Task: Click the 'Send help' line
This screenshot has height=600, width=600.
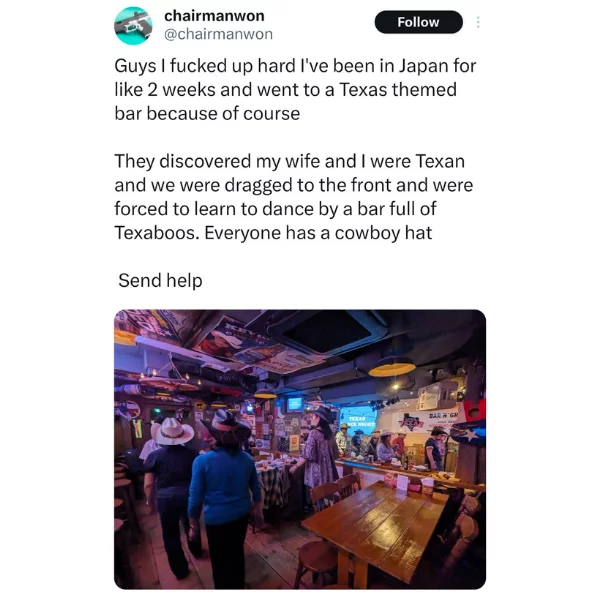Action: click(160, 280)
